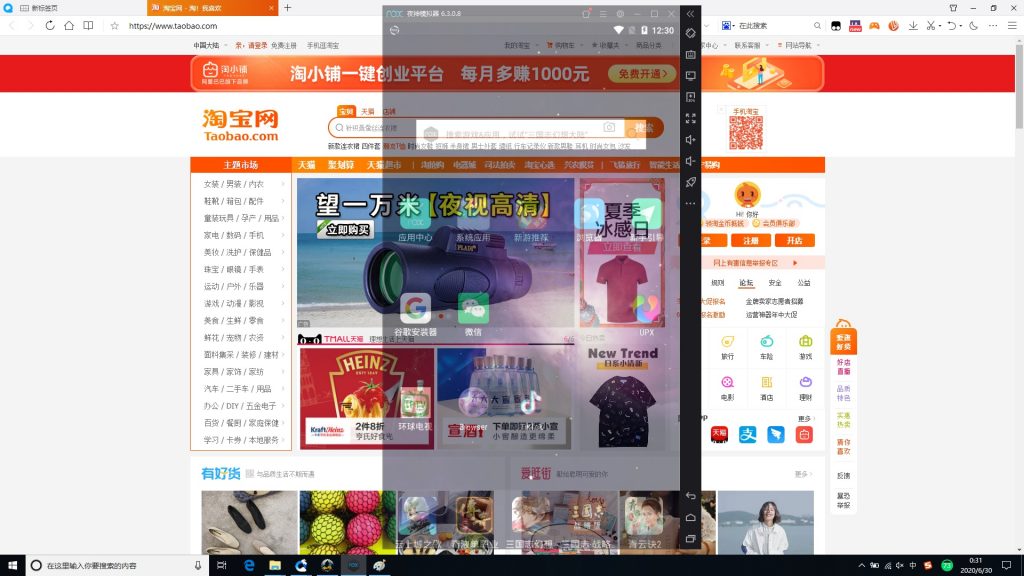Select the 天猫 tab above the search box
Screen dimensions: 1024x576
(x=368, y=111)
